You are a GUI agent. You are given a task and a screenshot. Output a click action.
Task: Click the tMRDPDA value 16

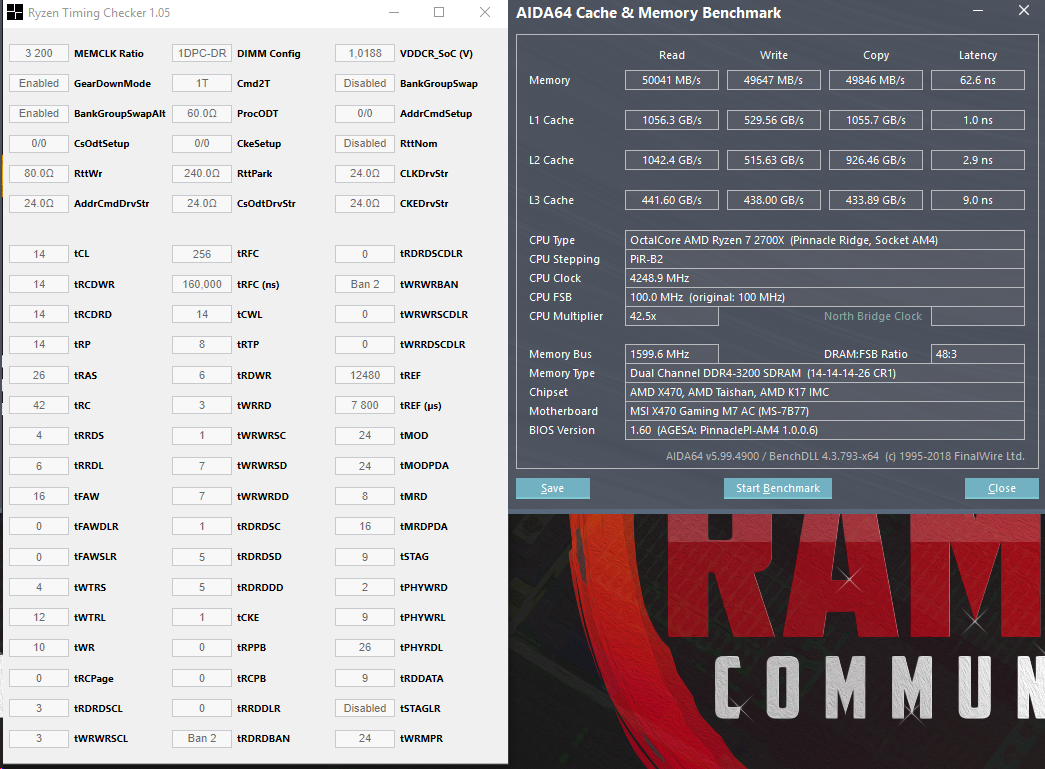pyautogui.click(x=365, y=526)
